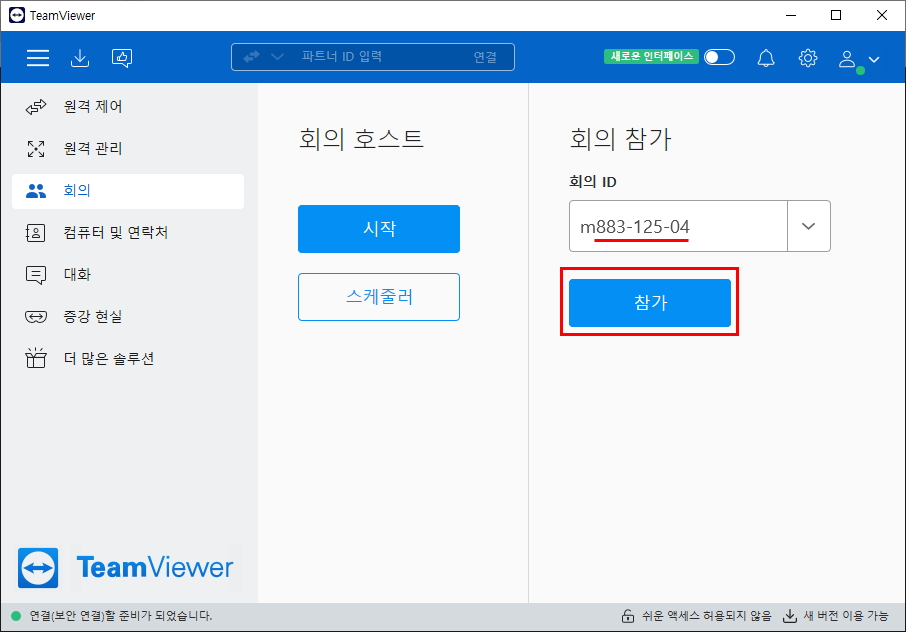Image resolution: width=906 pixels, height=632 pixels.
Task: Close the TeamViewer window
Action: tap(882, 15)
